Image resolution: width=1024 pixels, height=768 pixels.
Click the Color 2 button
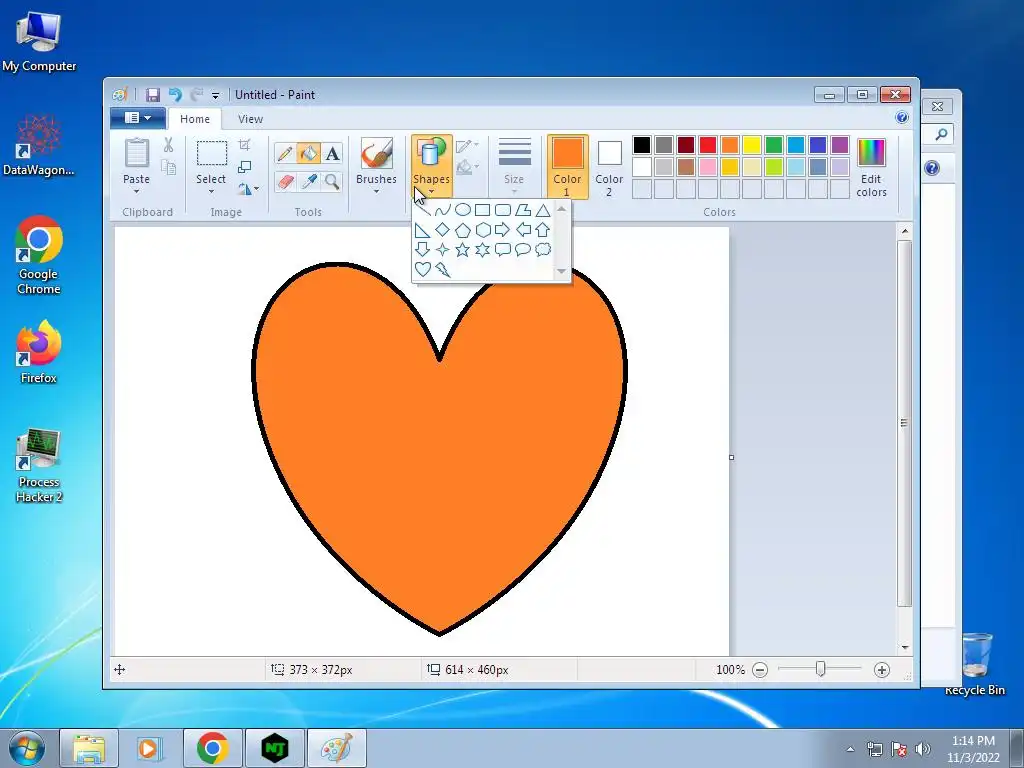[609, 166]
